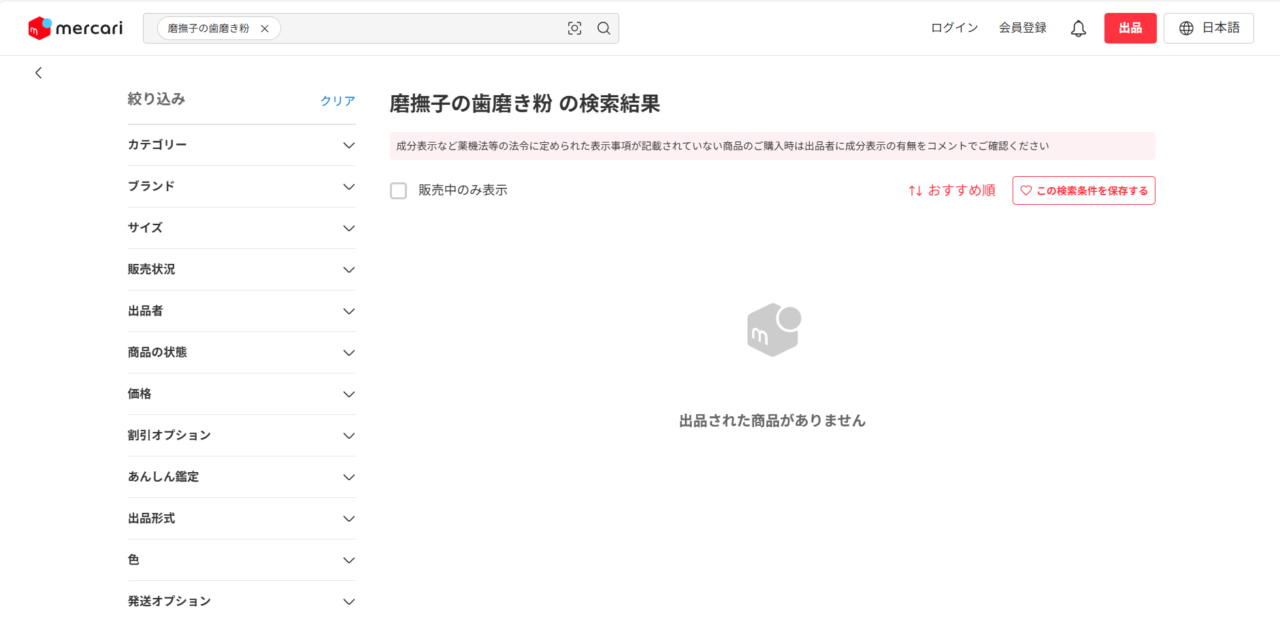Enable the 販売中のみ表示 checkbox
The height and width of the screenshot is (617, 1280).
(398, 190)
